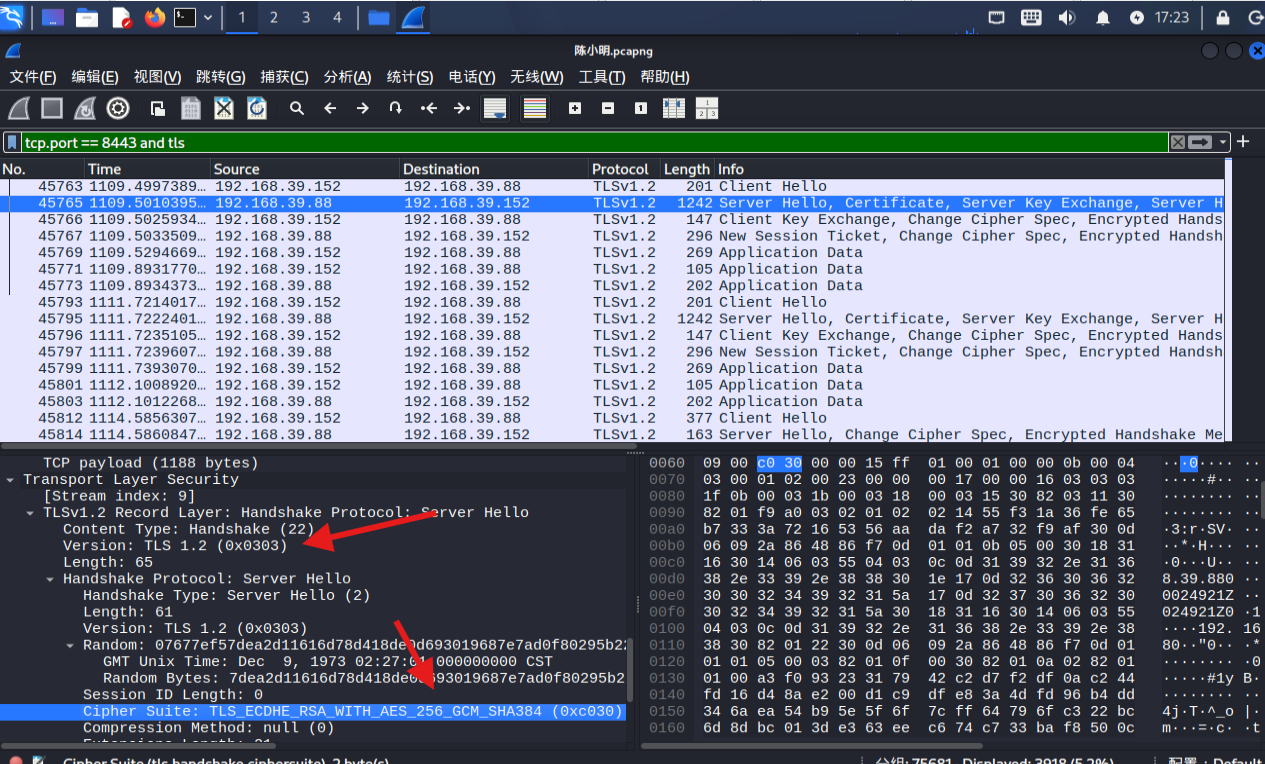This screenshot has width=1265, height=764.
Task: Collapse the TLSv1.2 Record Layer node
Action: point(30,513)
